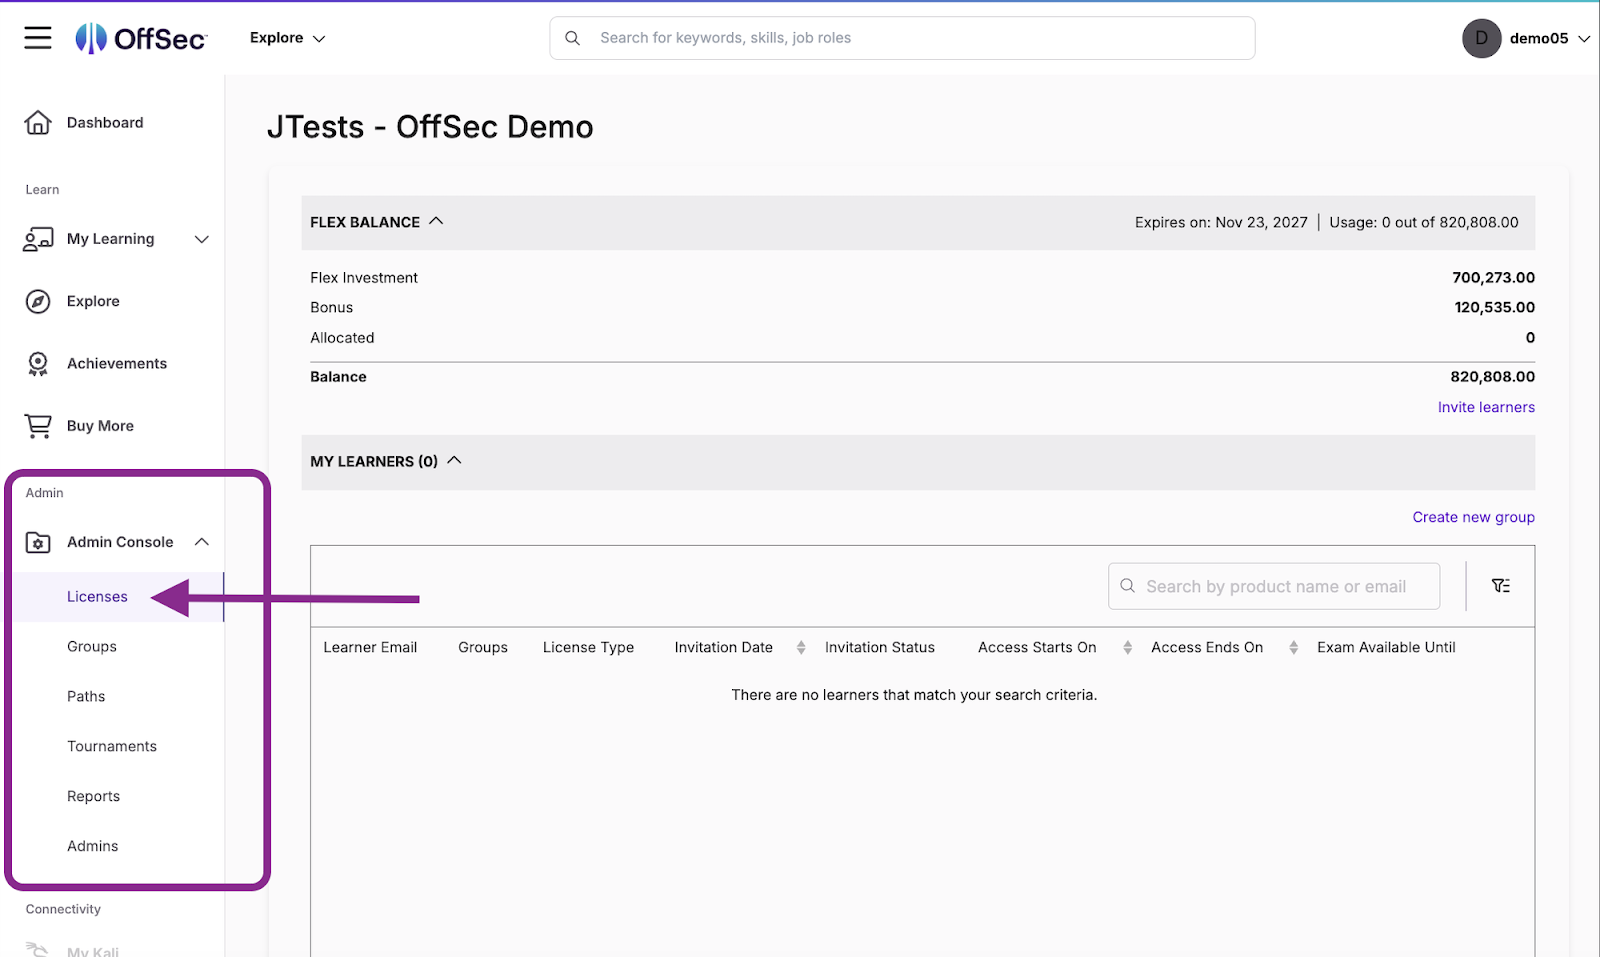This screenshot has width=1600, height=957.
Task: Click the Admin Console folder icon
Action: [x=38, y=542]
